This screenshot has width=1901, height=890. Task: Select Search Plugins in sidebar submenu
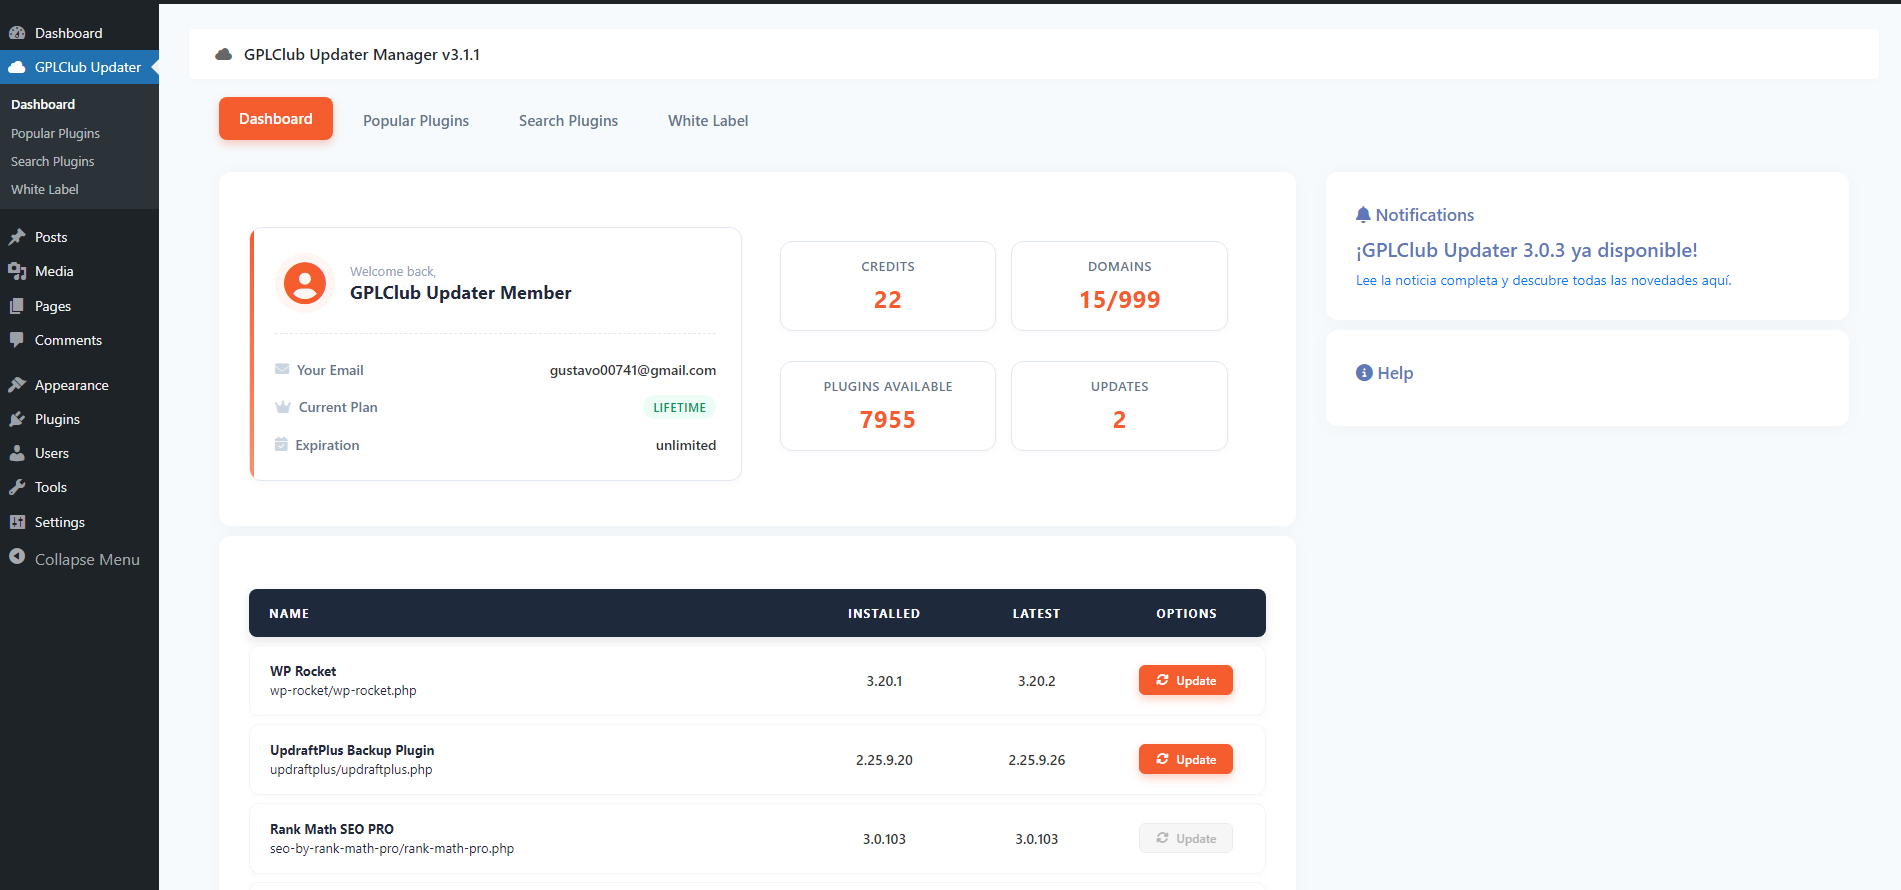coord(53,161)
